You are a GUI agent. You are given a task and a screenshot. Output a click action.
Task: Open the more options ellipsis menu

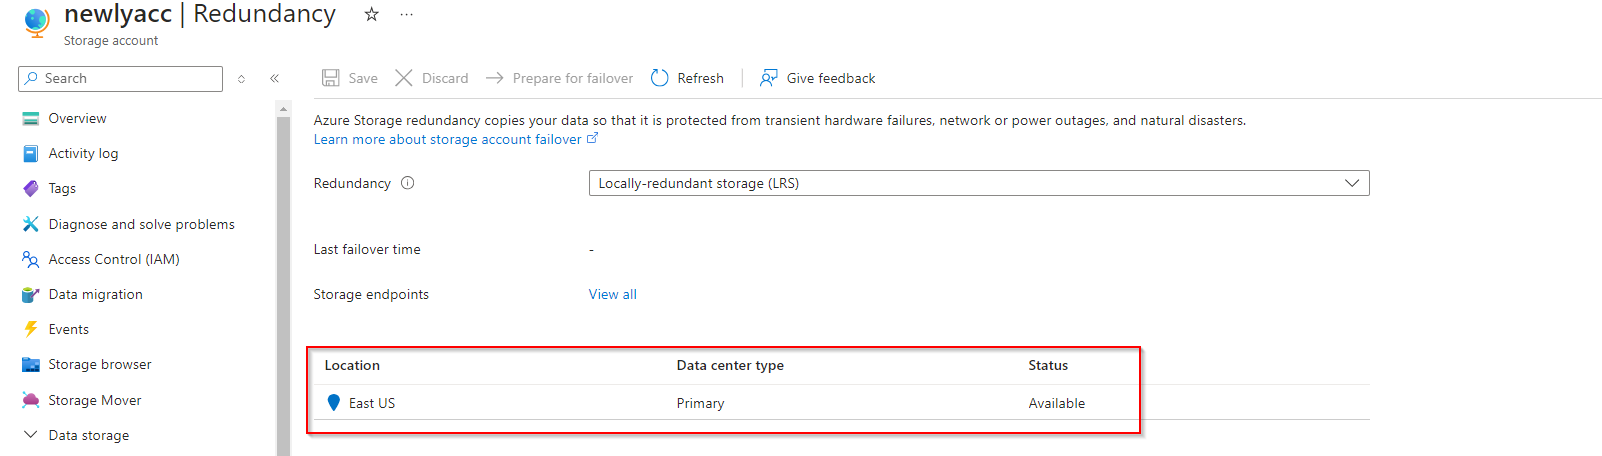pyautogui.click(x=406, y=14)
